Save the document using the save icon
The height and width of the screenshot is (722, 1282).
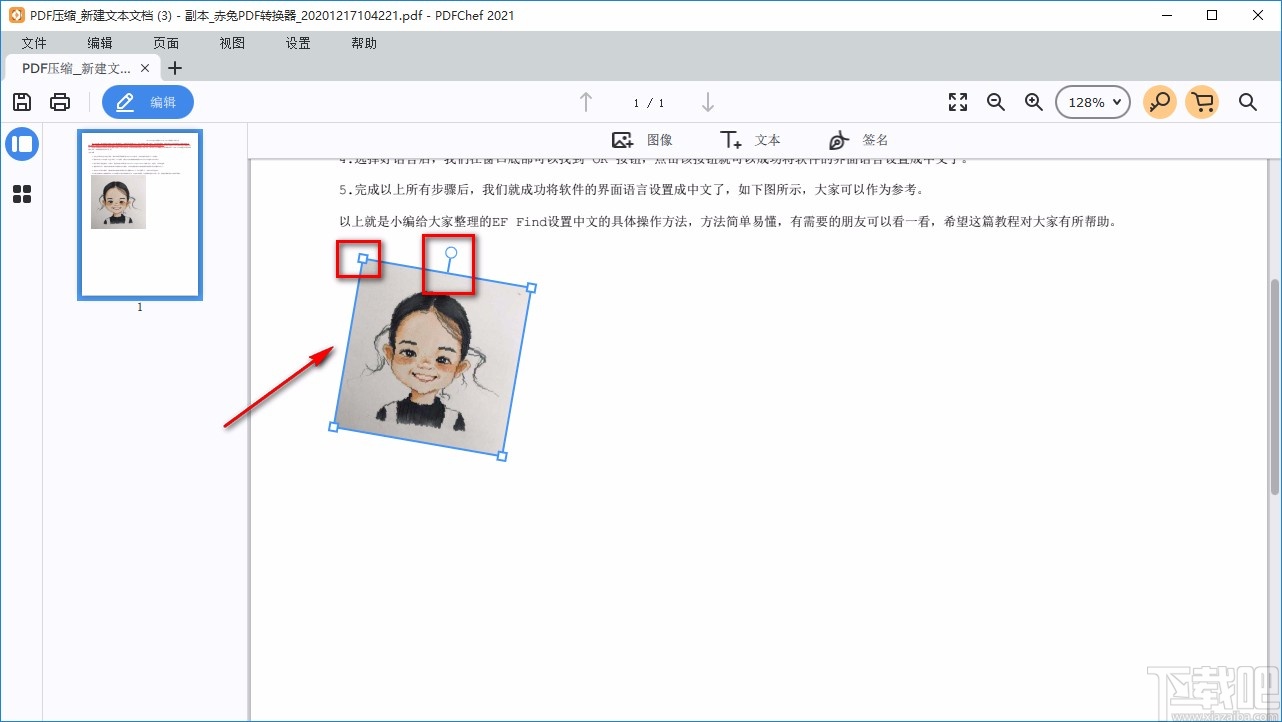pyautogui.click(x=21, y=101)
